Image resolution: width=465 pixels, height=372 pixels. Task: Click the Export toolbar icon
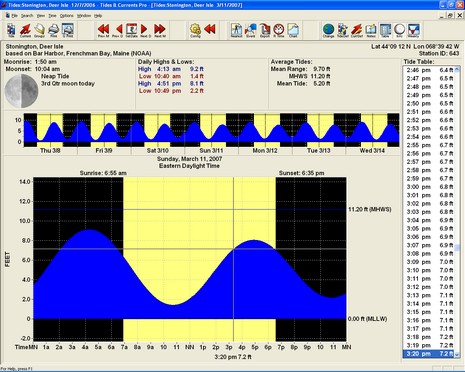pyautogui.click(x=265, y=30)
